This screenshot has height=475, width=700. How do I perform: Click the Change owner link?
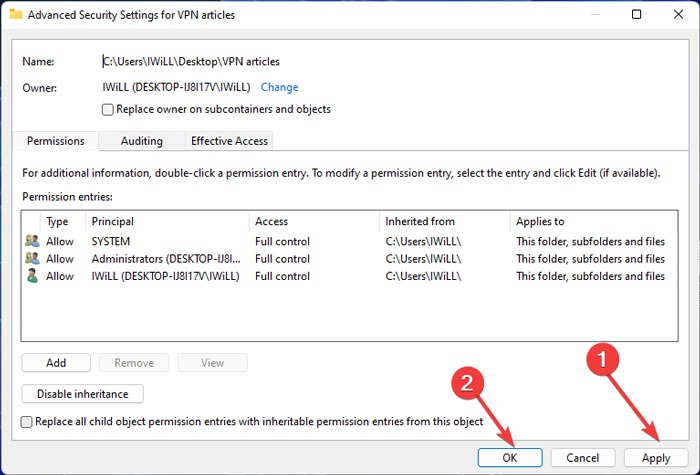[279, 87]
